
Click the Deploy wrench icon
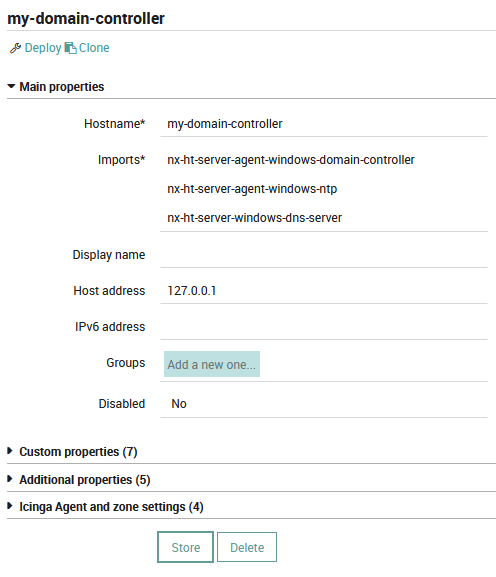[x=15, y=48]
